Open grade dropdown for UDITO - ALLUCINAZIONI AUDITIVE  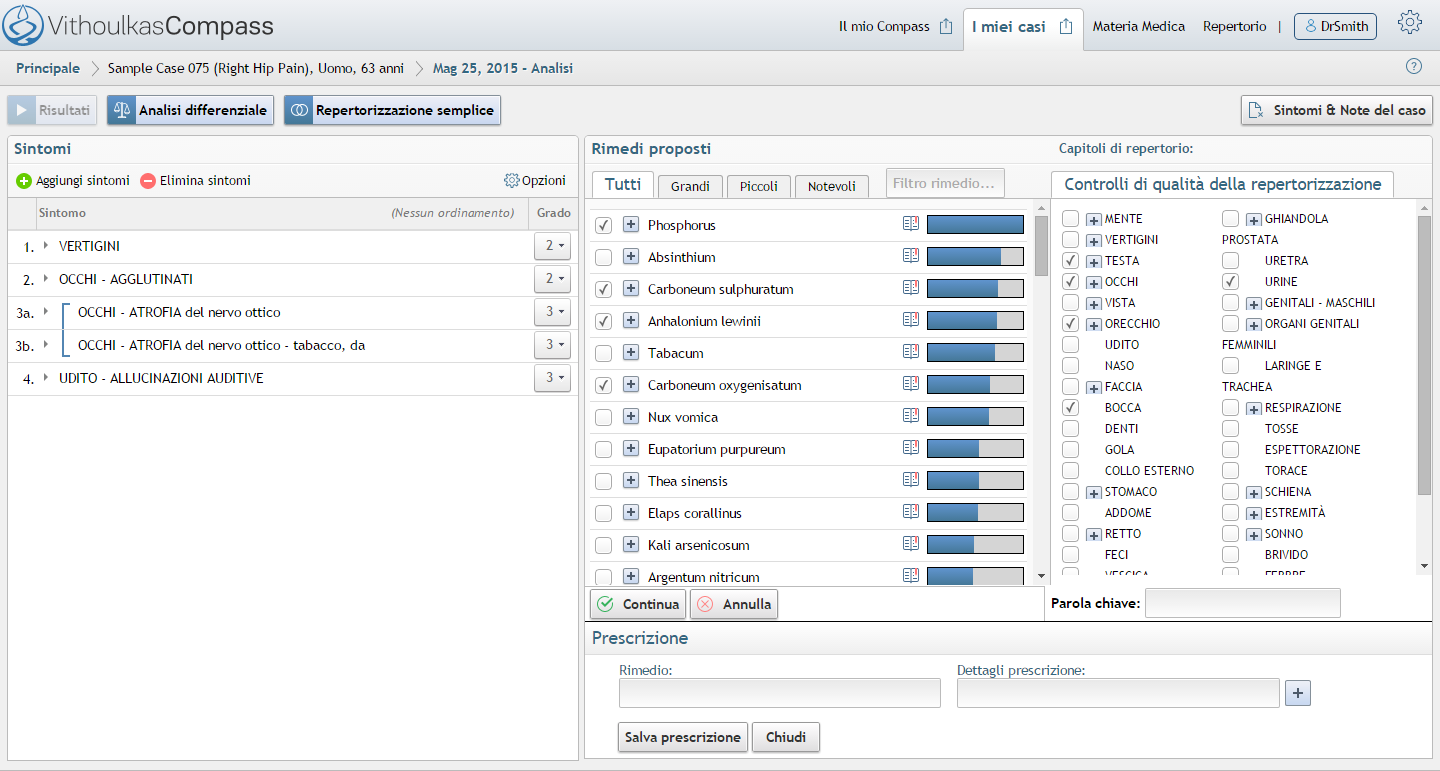[553, 378]
